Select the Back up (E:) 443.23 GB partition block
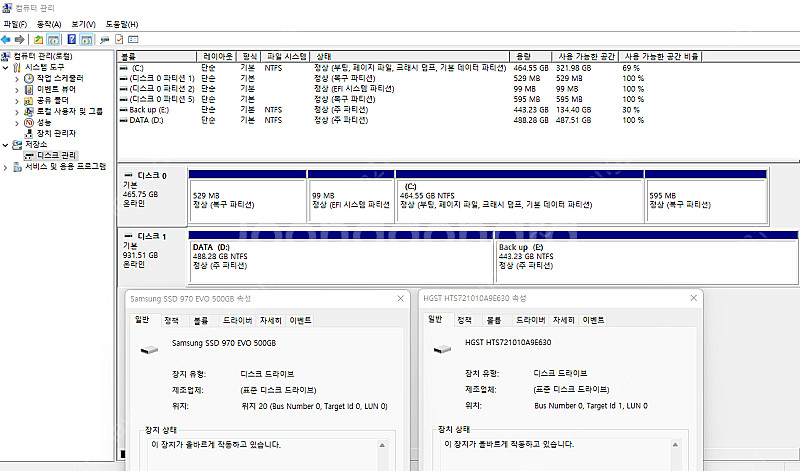This screenshot has height=471, width=800. click(x=646, y=257)
